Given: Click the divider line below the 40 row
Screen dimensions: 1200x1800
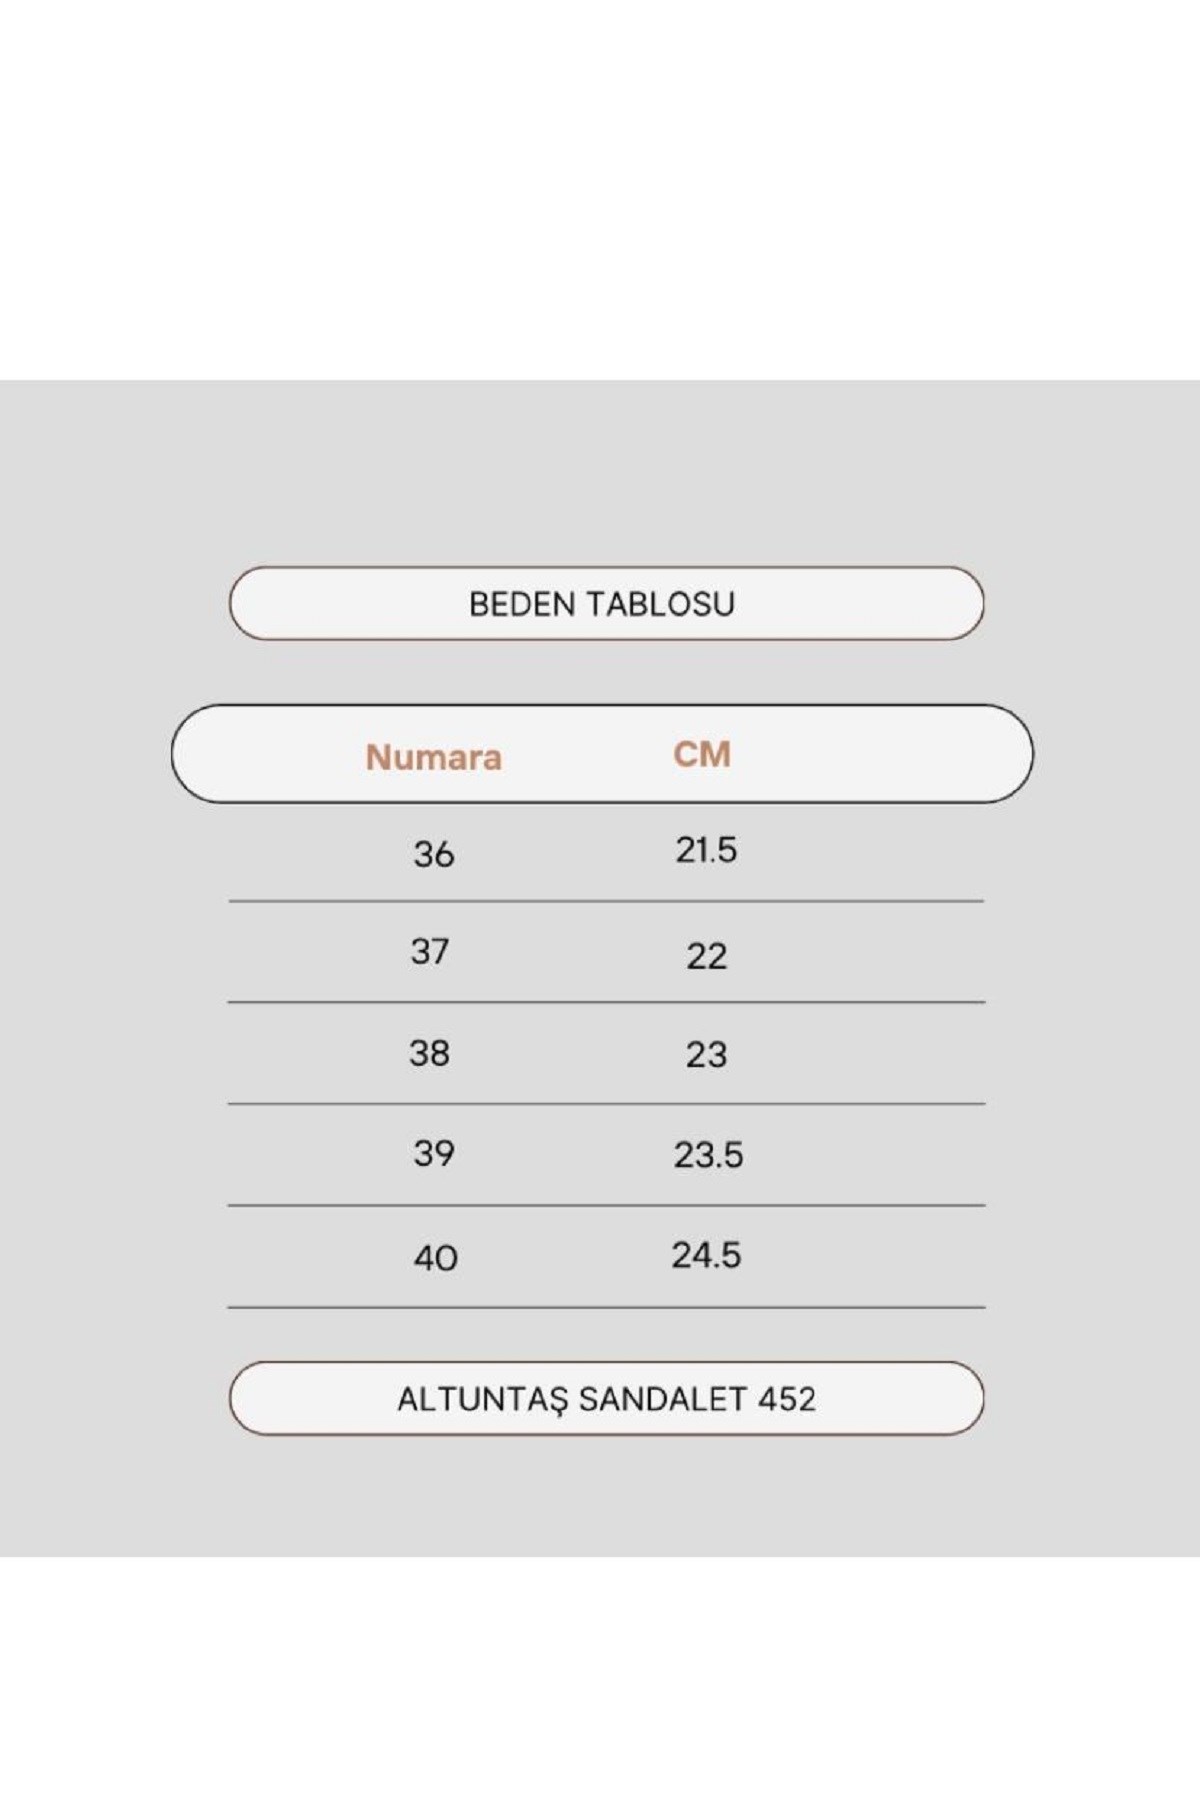Looking at the screenshot, I should 606,1307.
